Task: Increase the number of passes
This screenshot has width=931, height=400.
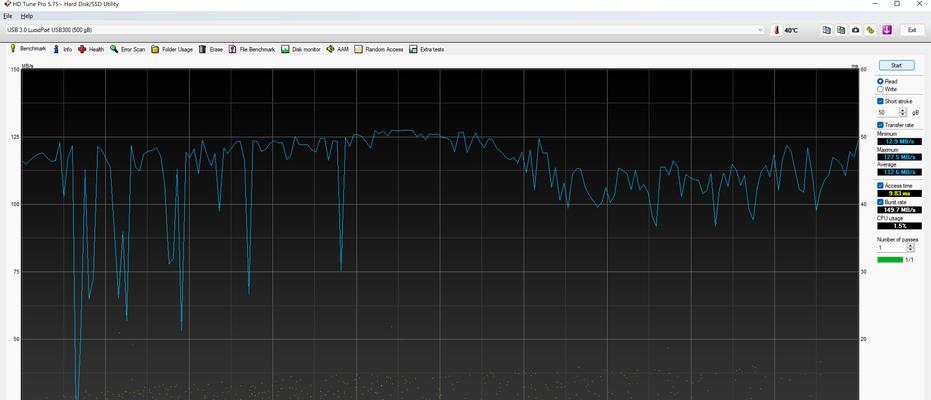Action: click(x=911, y=246)
